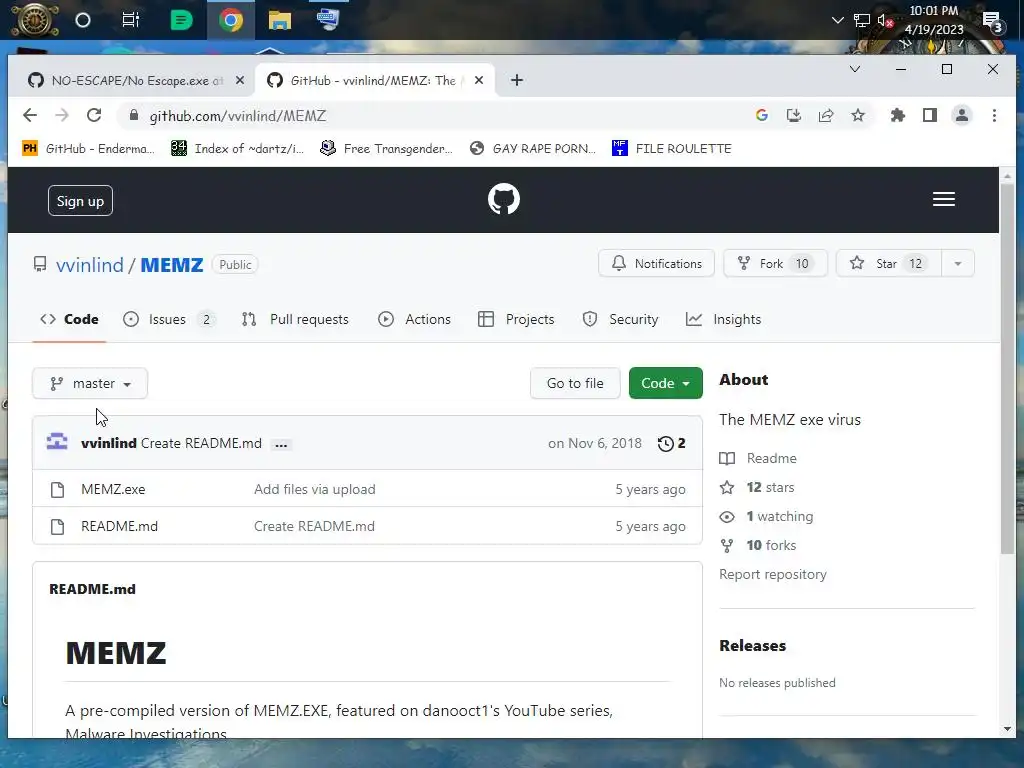The image size is (1024, 768).
Task: Open the Chrome profile avatar
Action: pyautogui.click(x=962, y=116)
